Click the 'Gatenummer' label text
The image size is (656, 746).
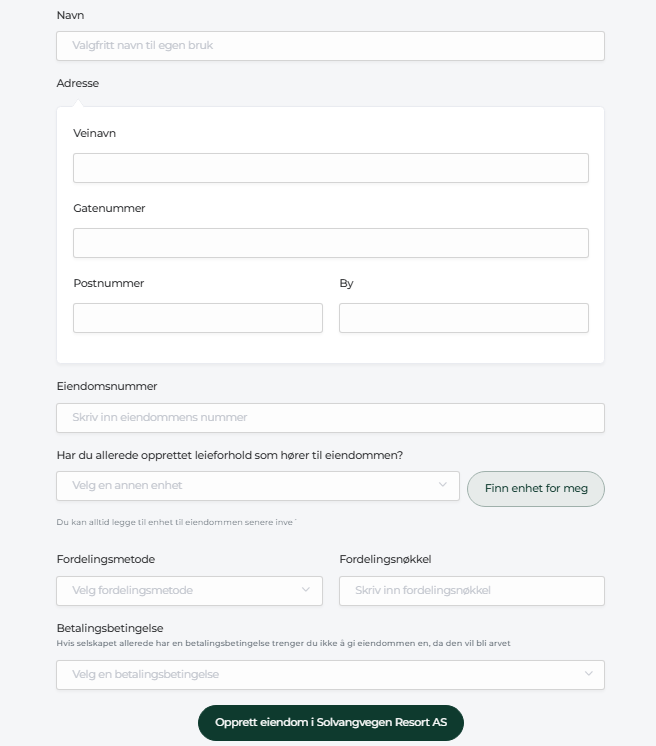tap(109, 208)
